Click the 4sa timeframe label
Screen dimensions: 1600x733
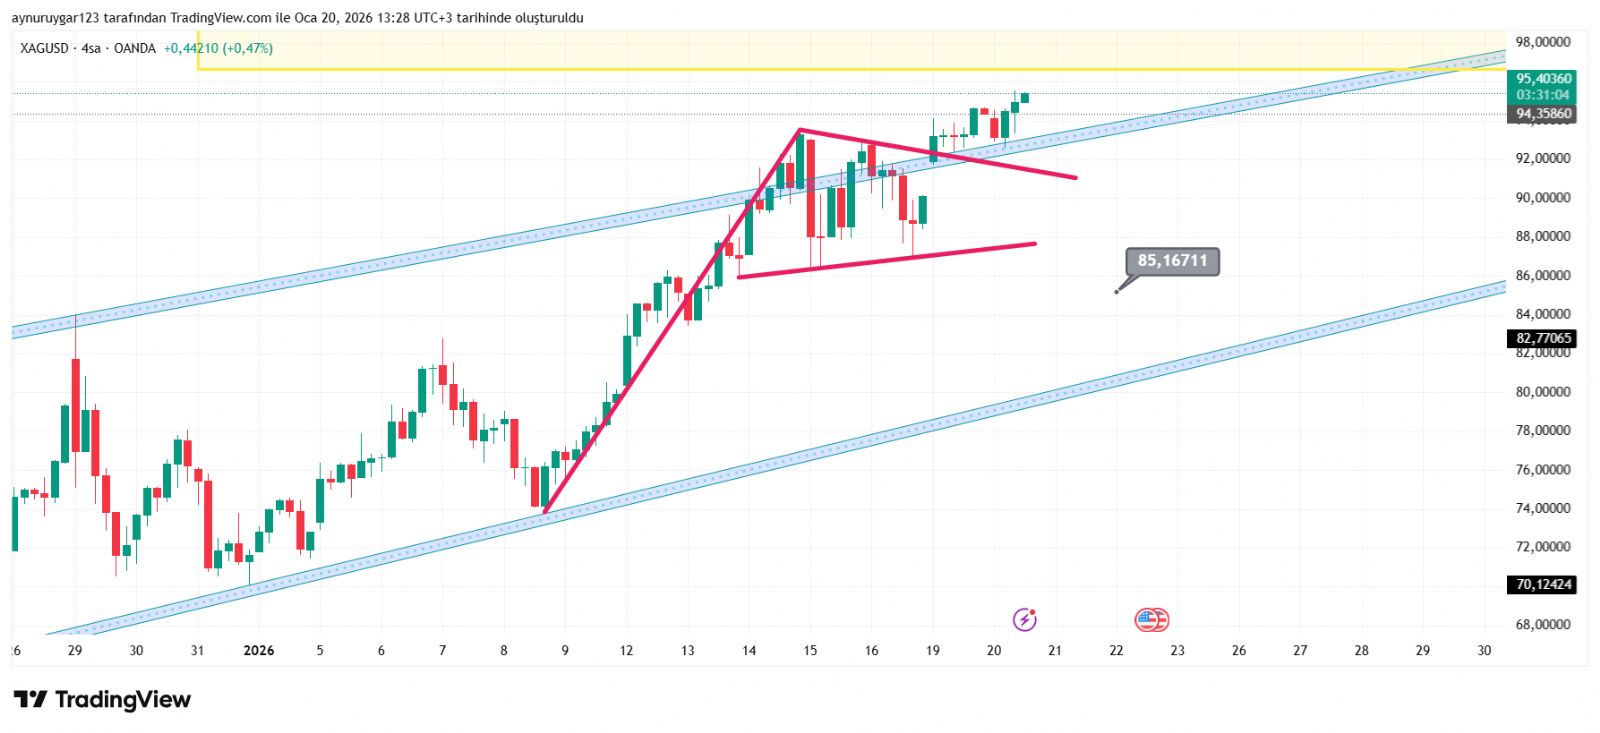tap(91, 48)
